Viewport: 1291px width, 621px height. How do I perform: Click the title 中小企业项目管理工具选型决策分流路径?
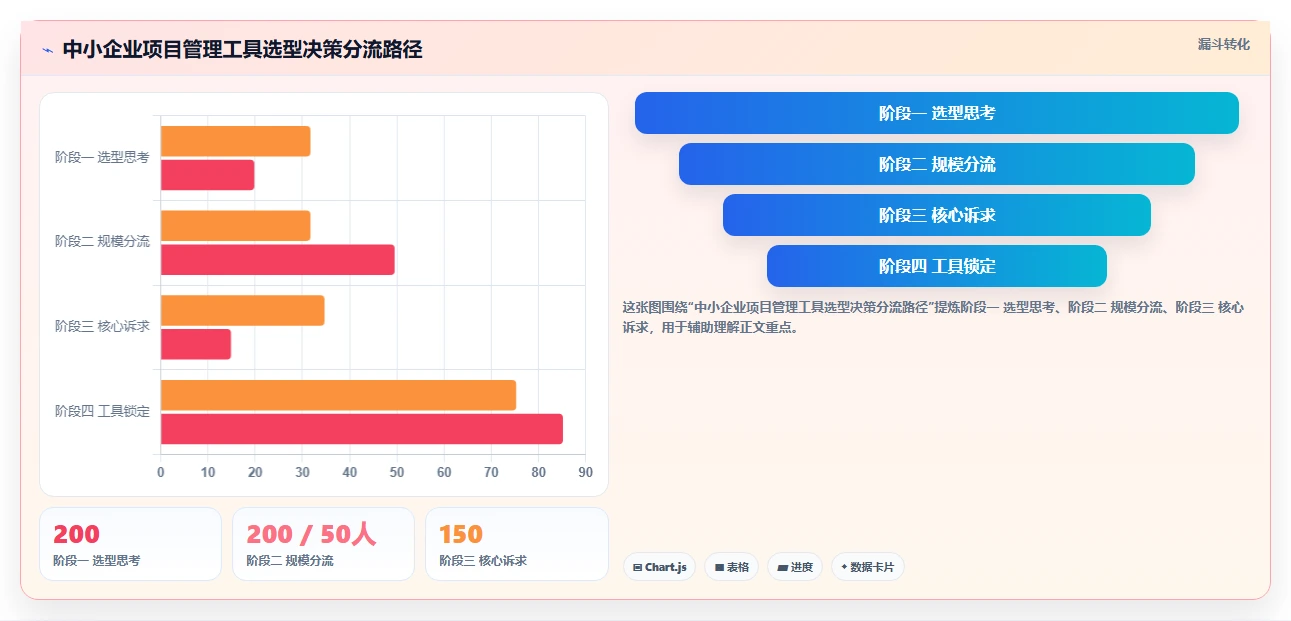242,50
